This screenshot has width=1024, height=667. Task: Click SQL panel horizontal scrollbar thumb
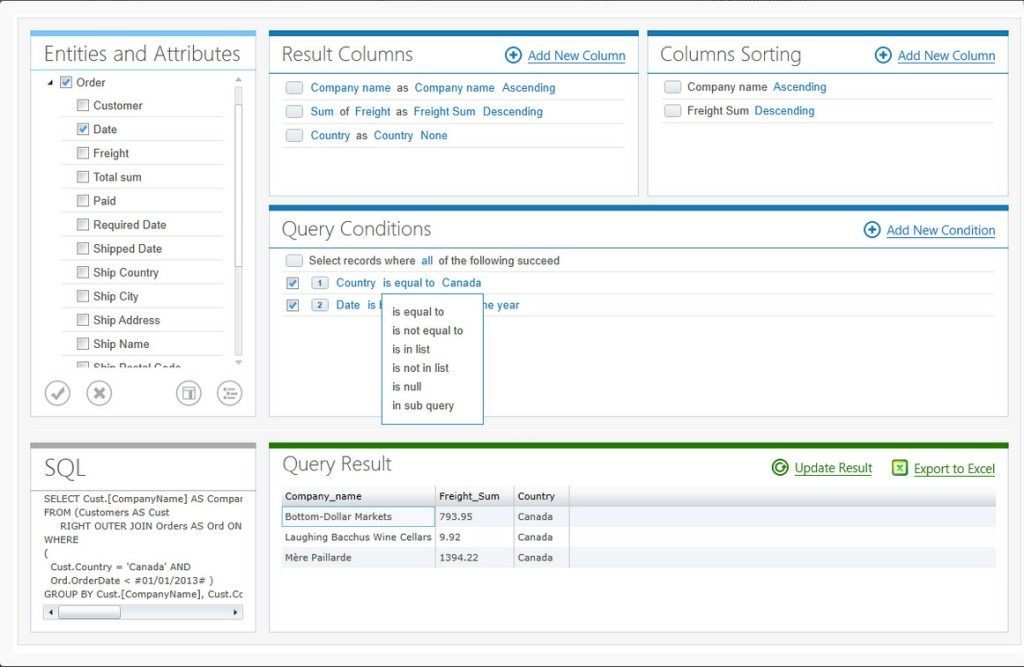tap(89, 612)
